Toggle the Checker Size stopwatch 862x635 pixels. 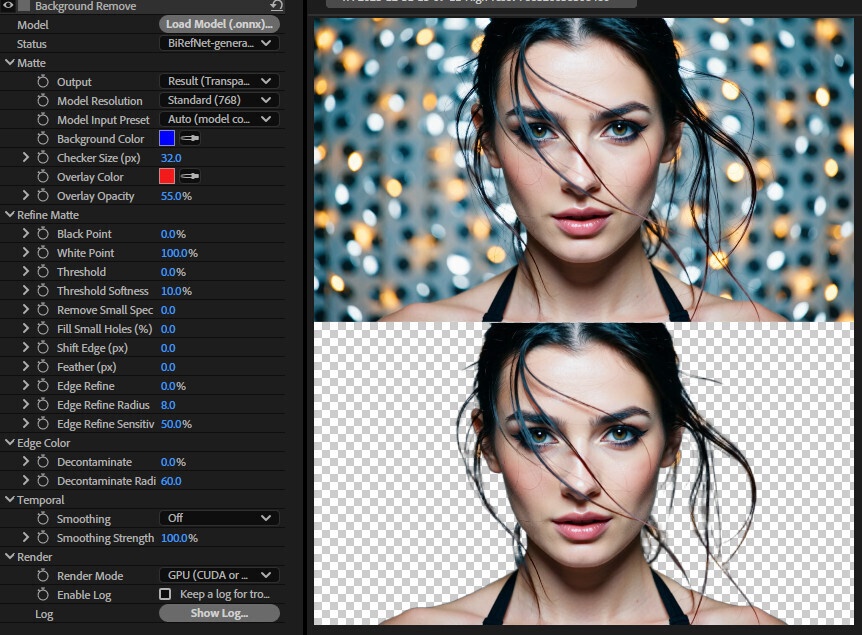(43, 158)
